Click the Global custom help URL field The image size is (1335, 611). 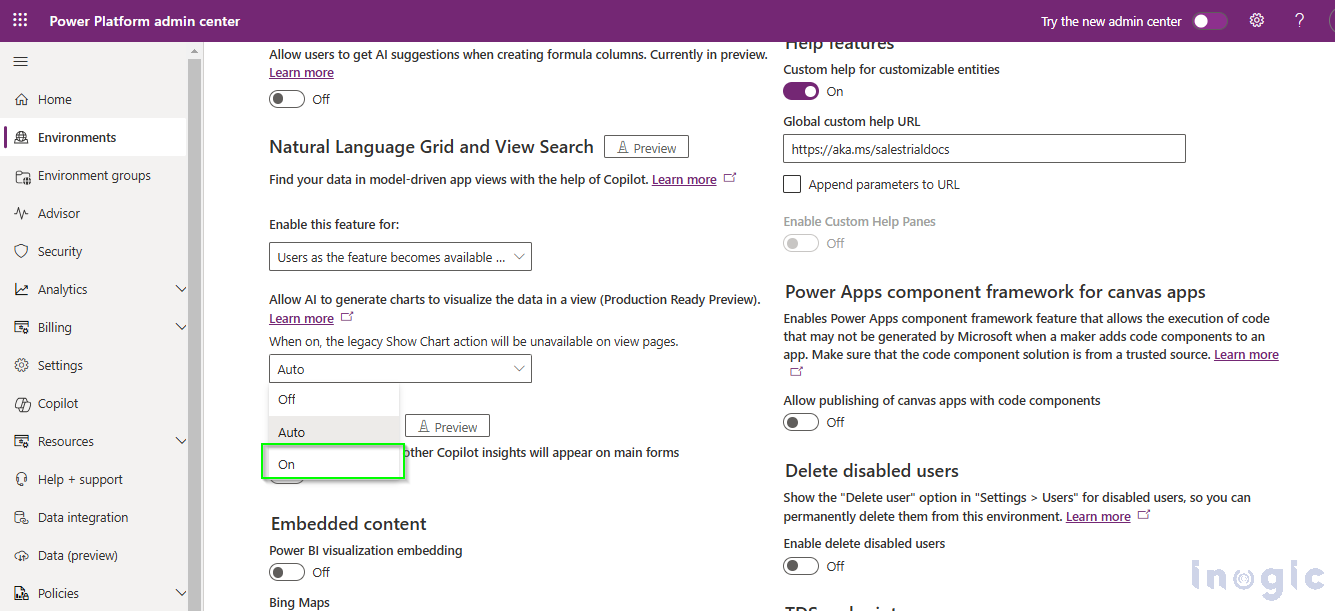(984, 149)
